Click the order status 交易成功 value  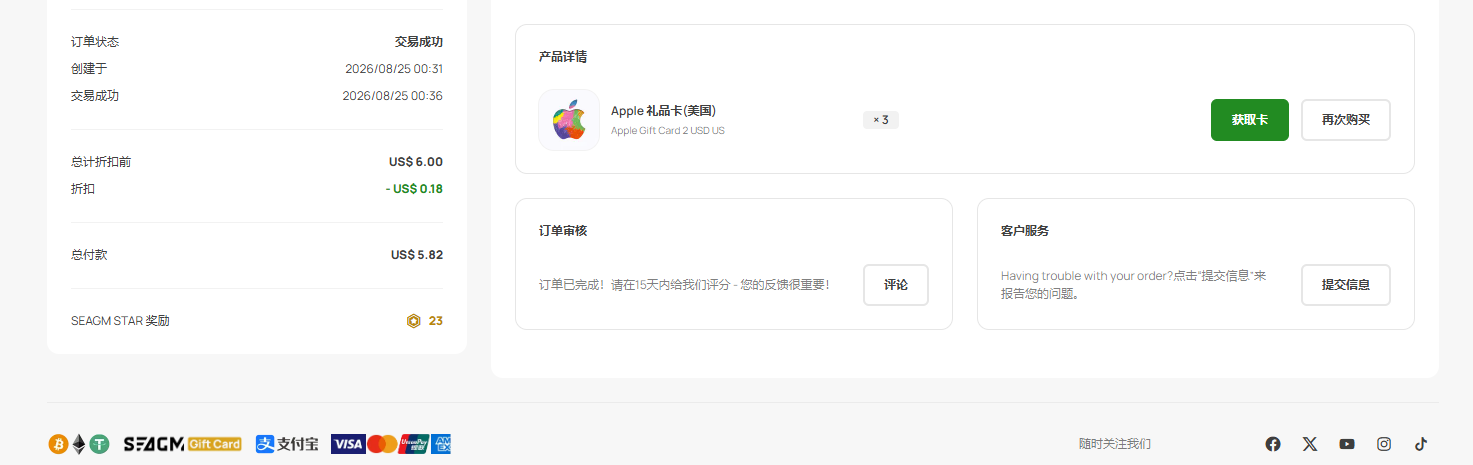click(419, 42)
